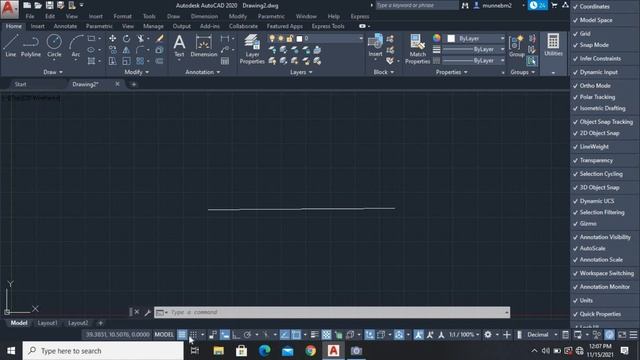Click the Move tool icon
This screenshot has width=640, height=360.
[112, 38]
